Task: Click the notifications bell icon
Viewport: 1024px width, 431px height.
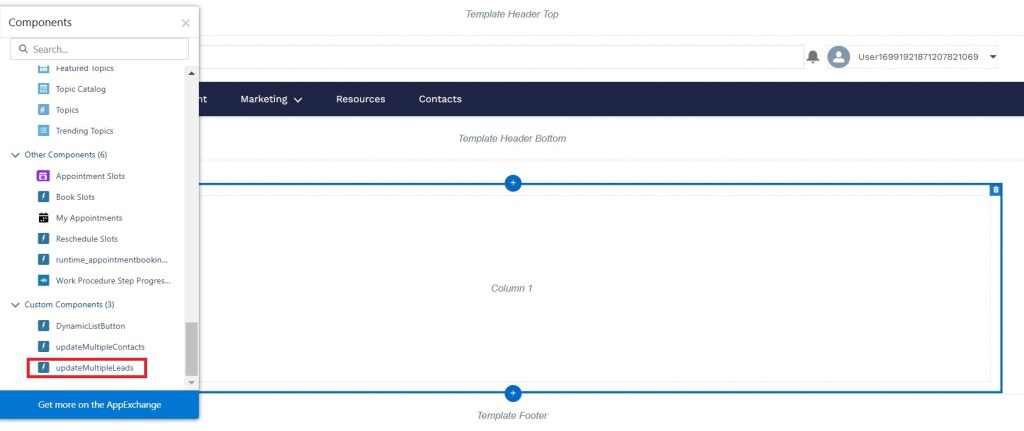Action: point(813,57)
